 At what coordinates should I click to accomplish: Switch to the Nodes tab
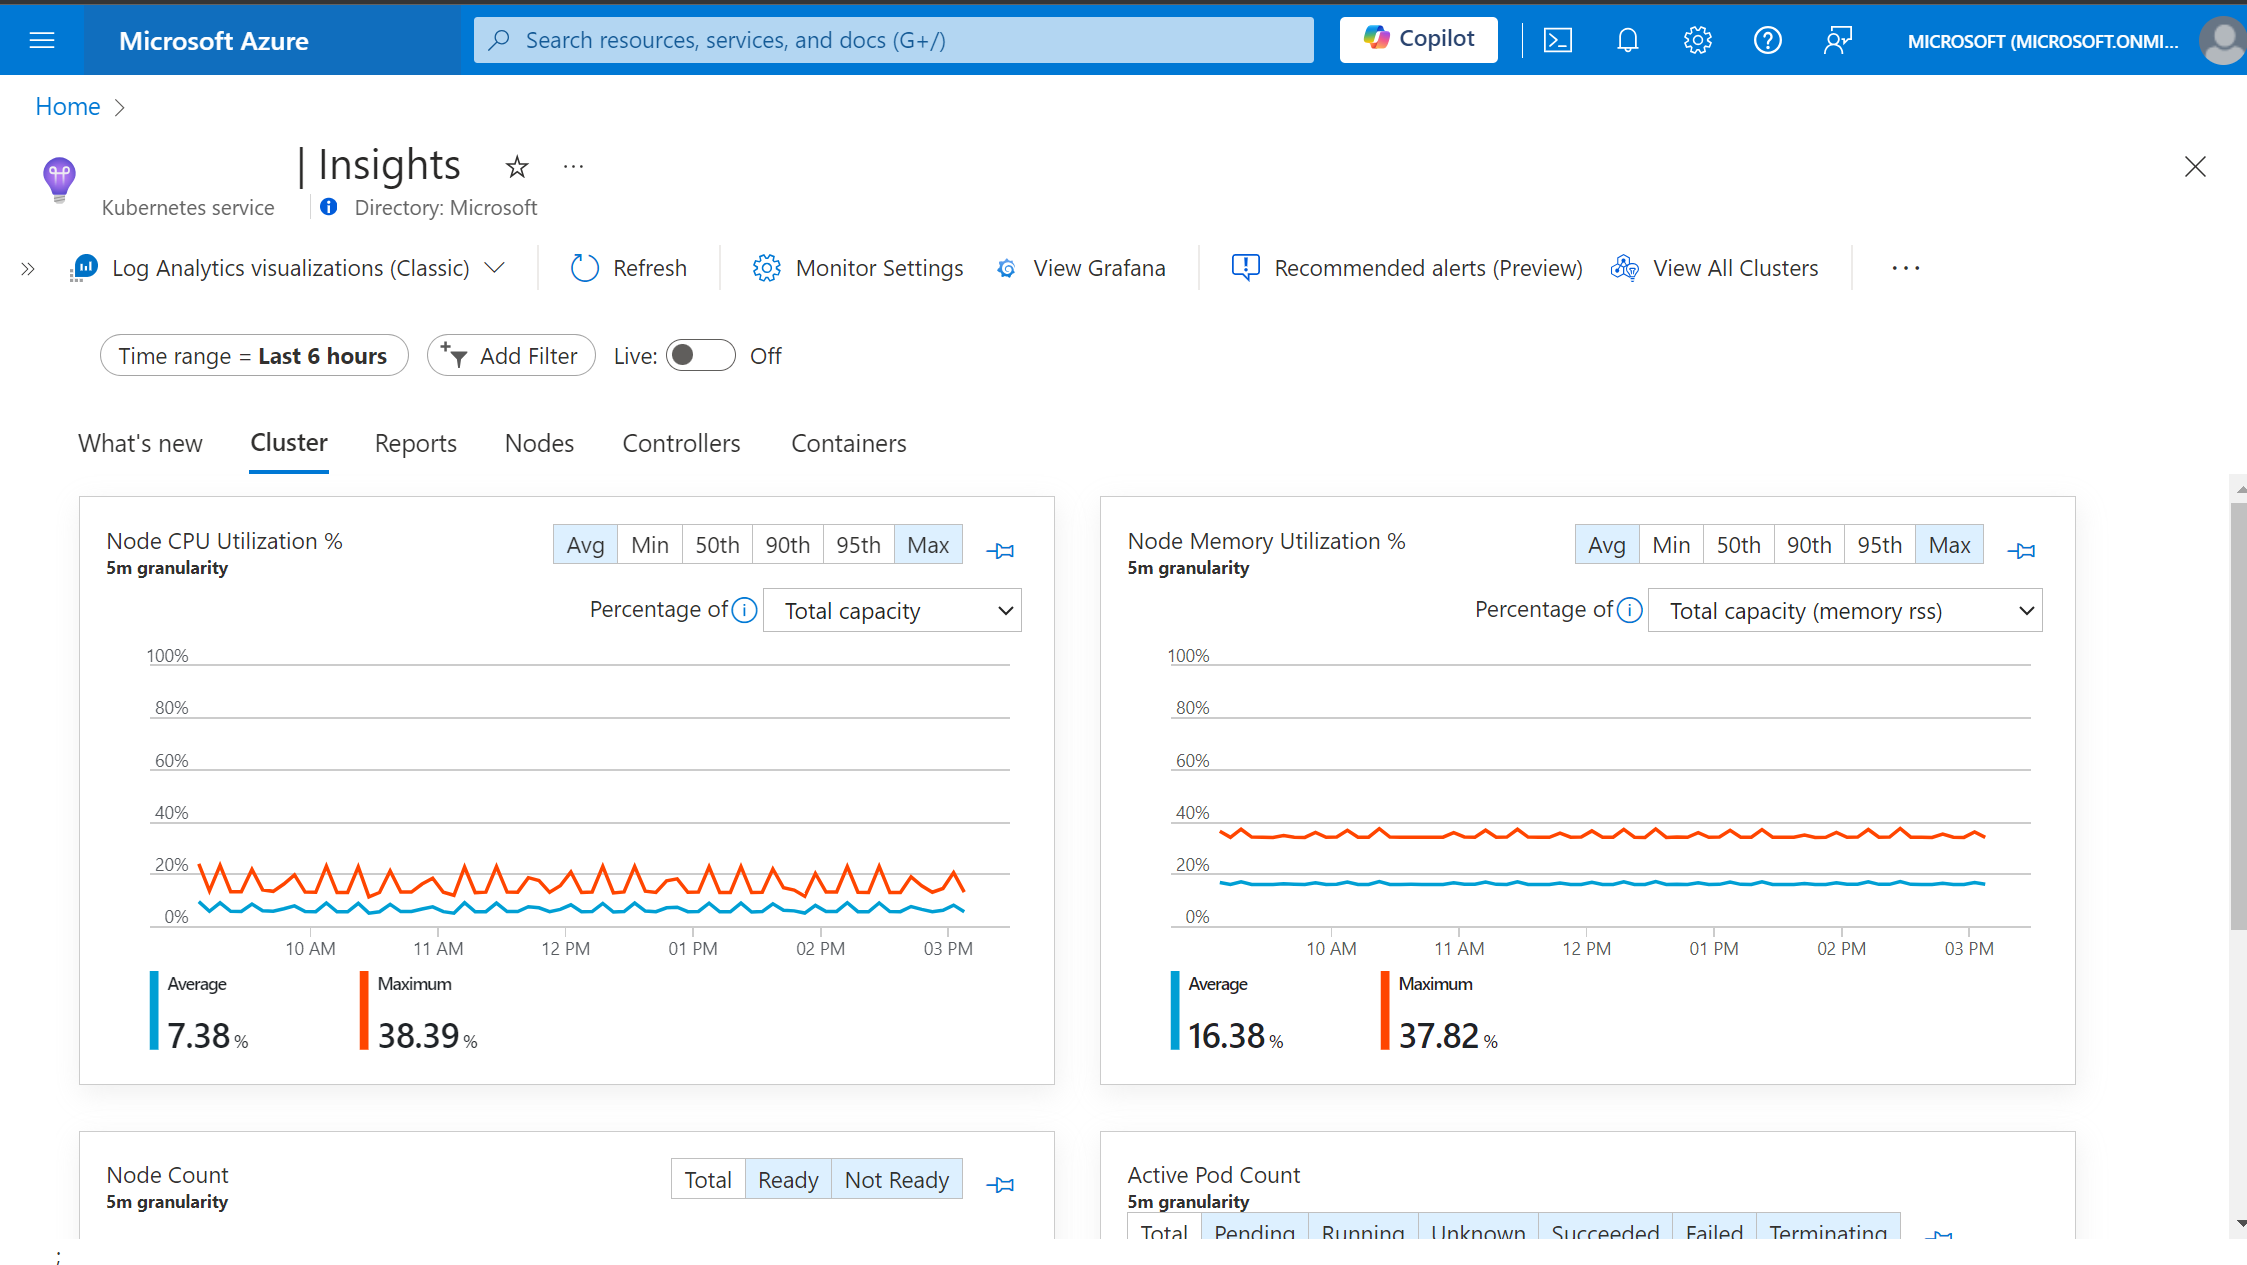[539, 443]
